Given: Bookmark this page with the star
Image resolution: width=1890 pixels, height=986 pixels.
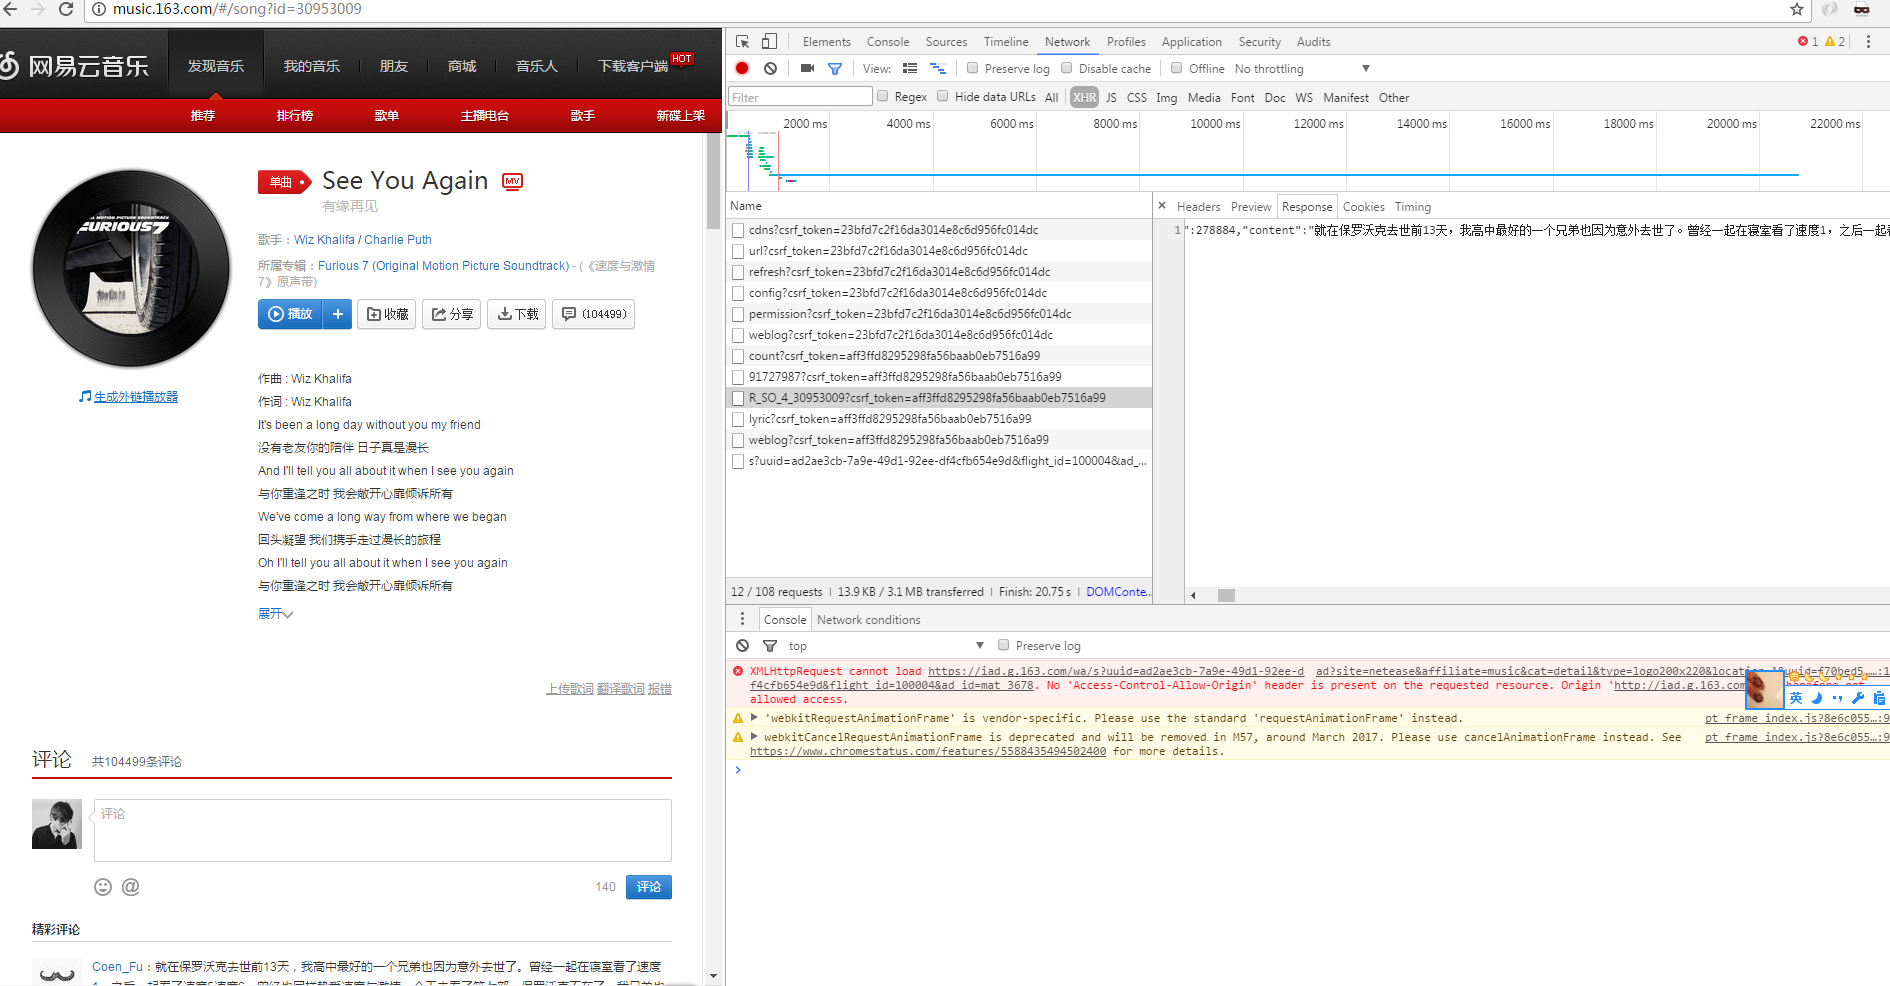Looking at the screenshot, I should coord(1797,9).
